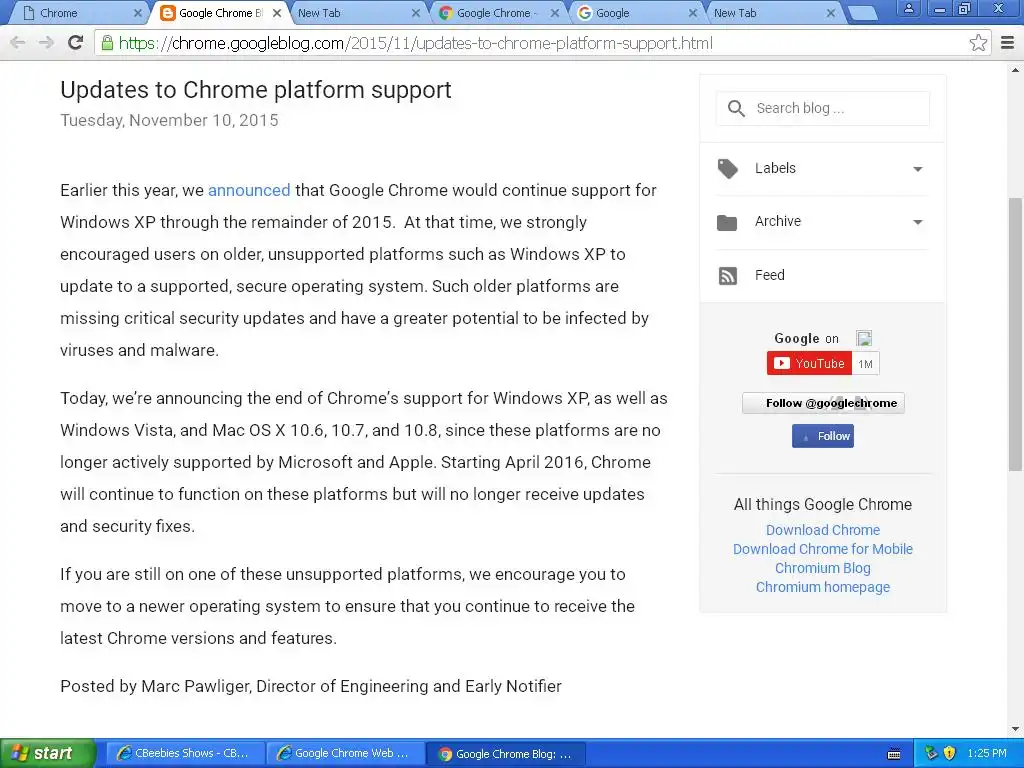Open the Feed link
1024x768 pixels.
pos(770,276)
